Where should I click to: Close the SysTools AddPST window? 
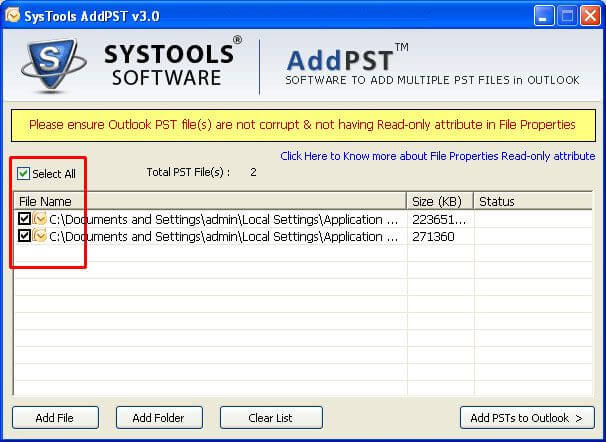(591, 16)
